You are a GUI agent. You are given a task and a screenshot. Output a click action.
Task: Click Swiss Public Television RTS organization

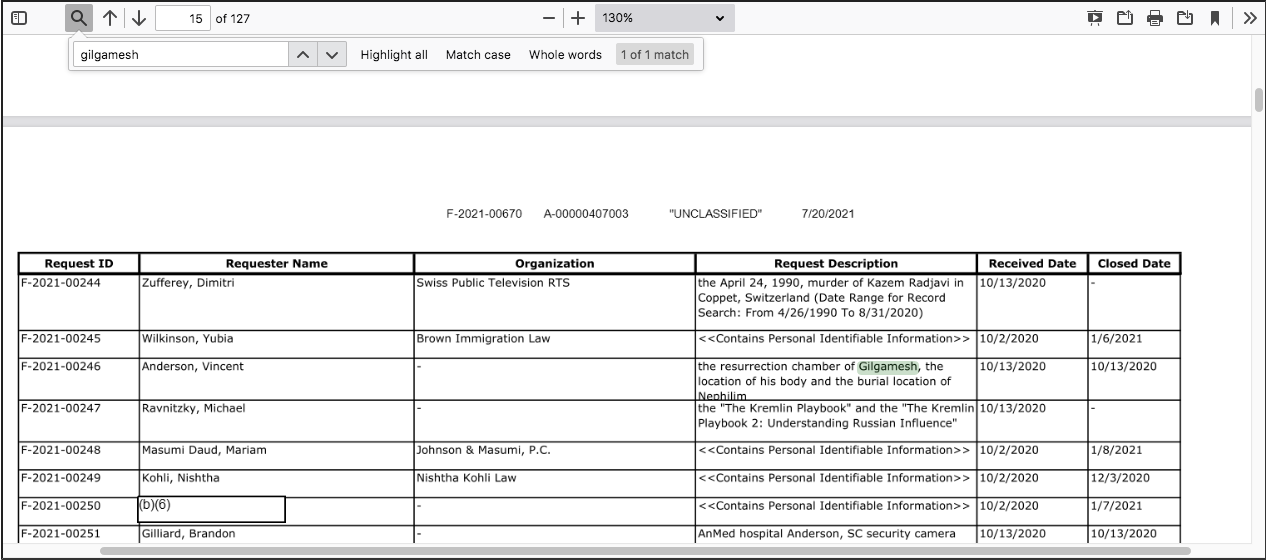click(x=493, y=283)
